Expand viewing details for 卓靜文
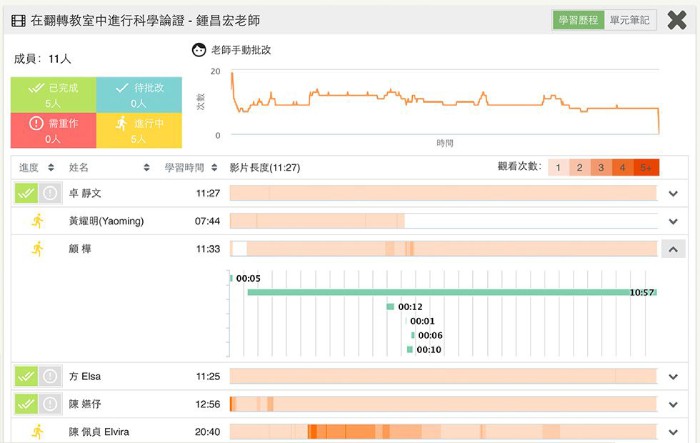Screen dimensions: 700x443 (673, 193)
